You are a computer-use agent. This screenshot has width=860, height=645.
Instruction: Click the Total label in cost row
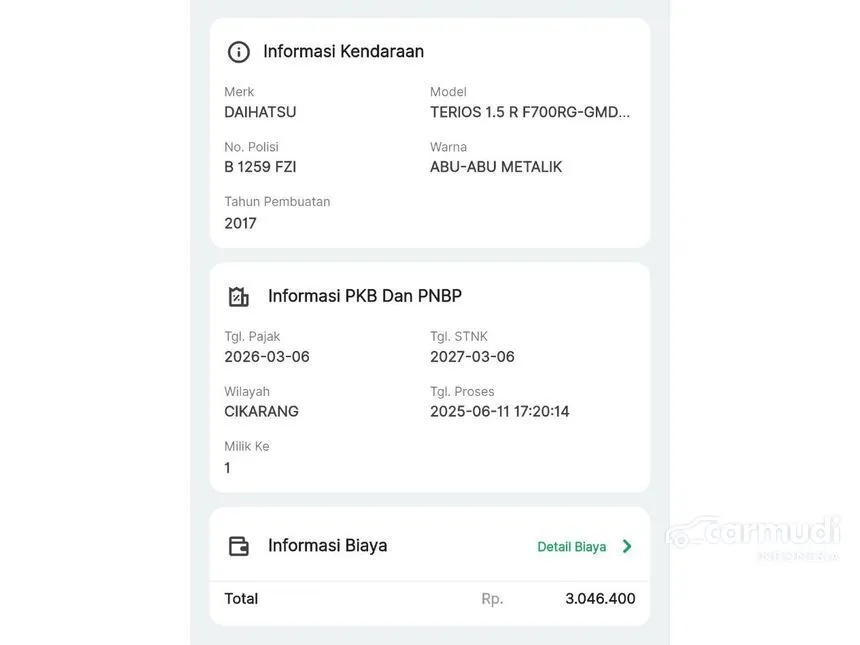coord(241,599)
